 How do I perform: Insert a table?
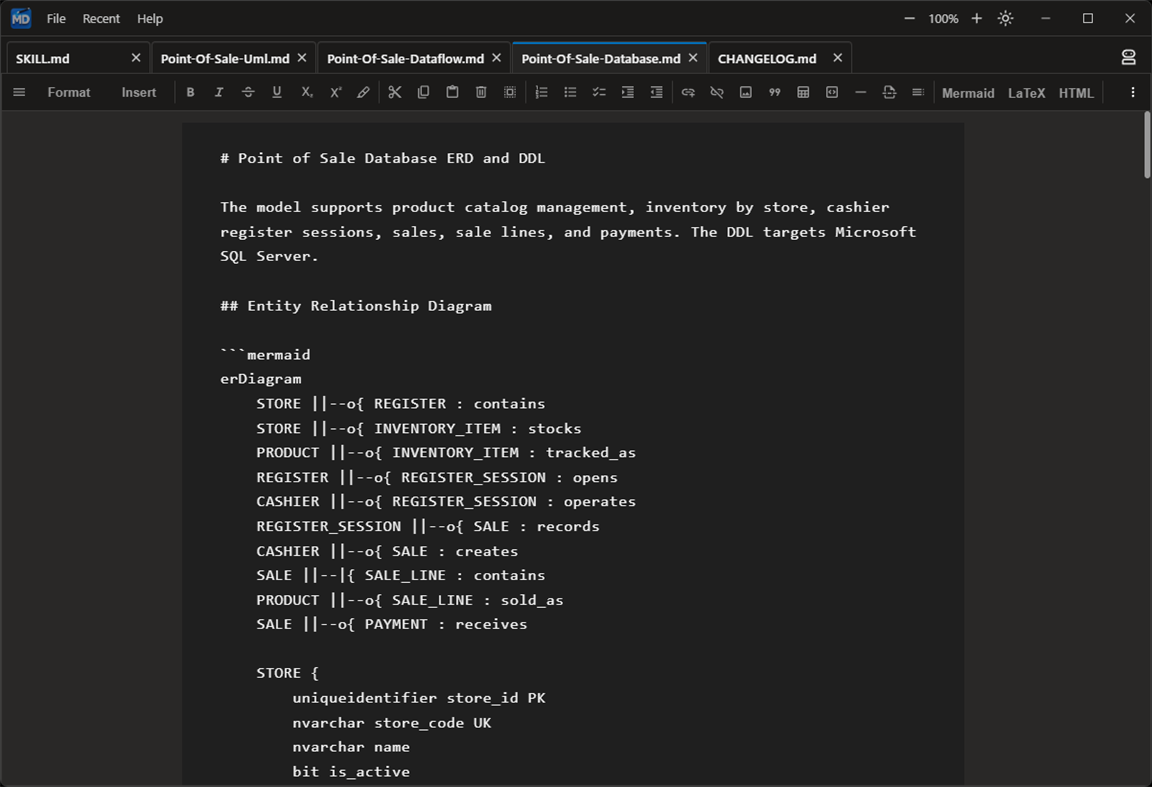pos(803,93)
